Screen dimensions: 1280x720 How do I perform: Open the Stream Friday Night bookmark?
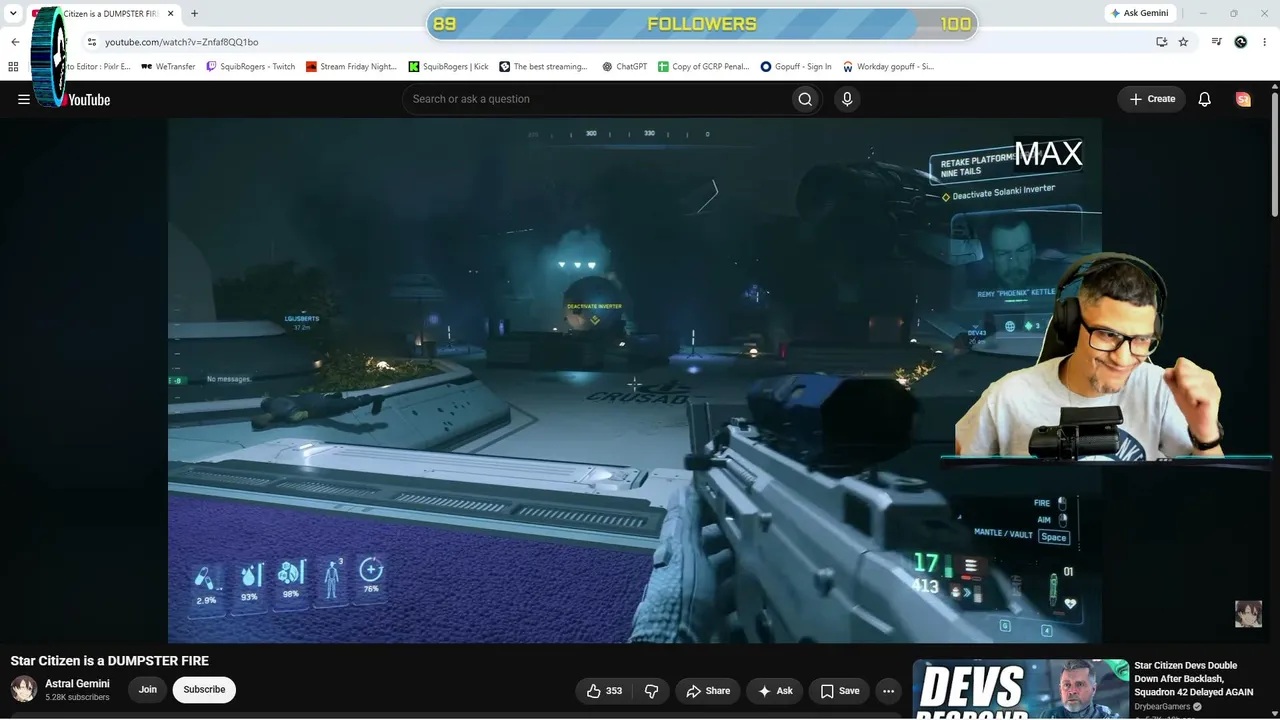[352, 67]
